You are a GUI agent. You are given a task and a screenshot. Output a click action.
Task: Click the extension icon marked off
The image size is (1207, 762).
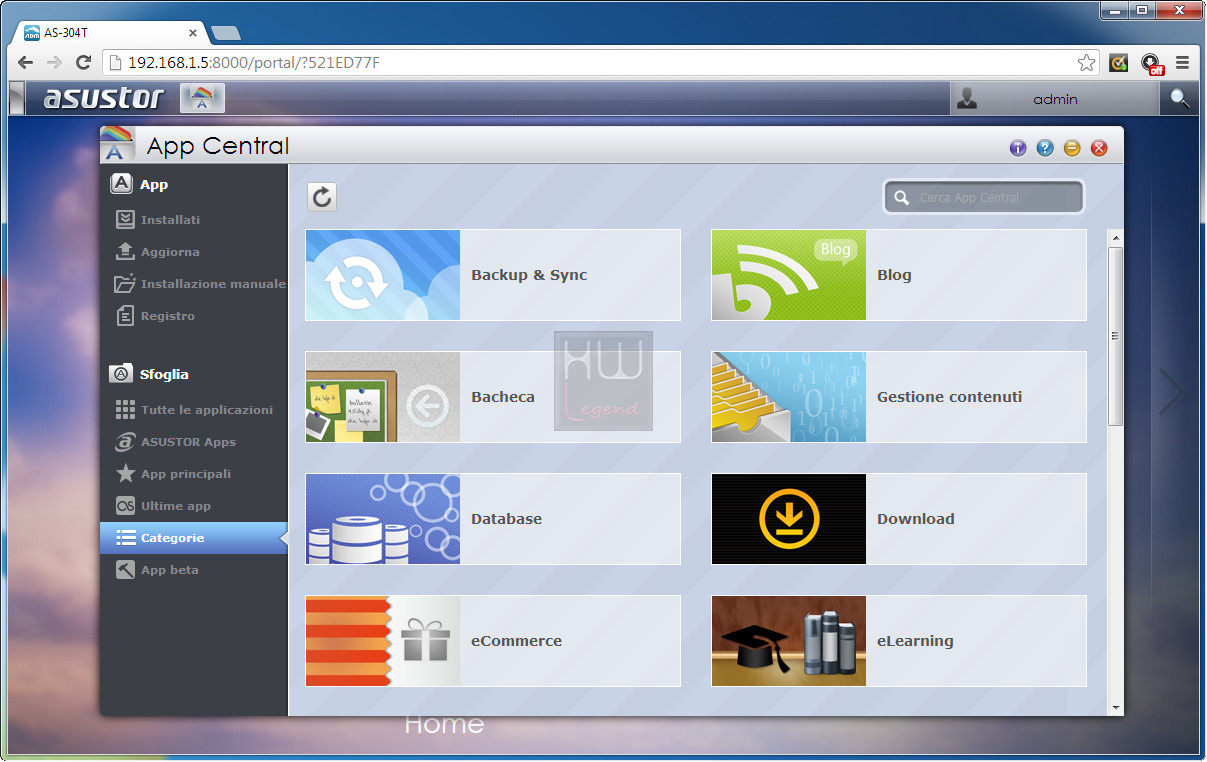(1151, 64)
